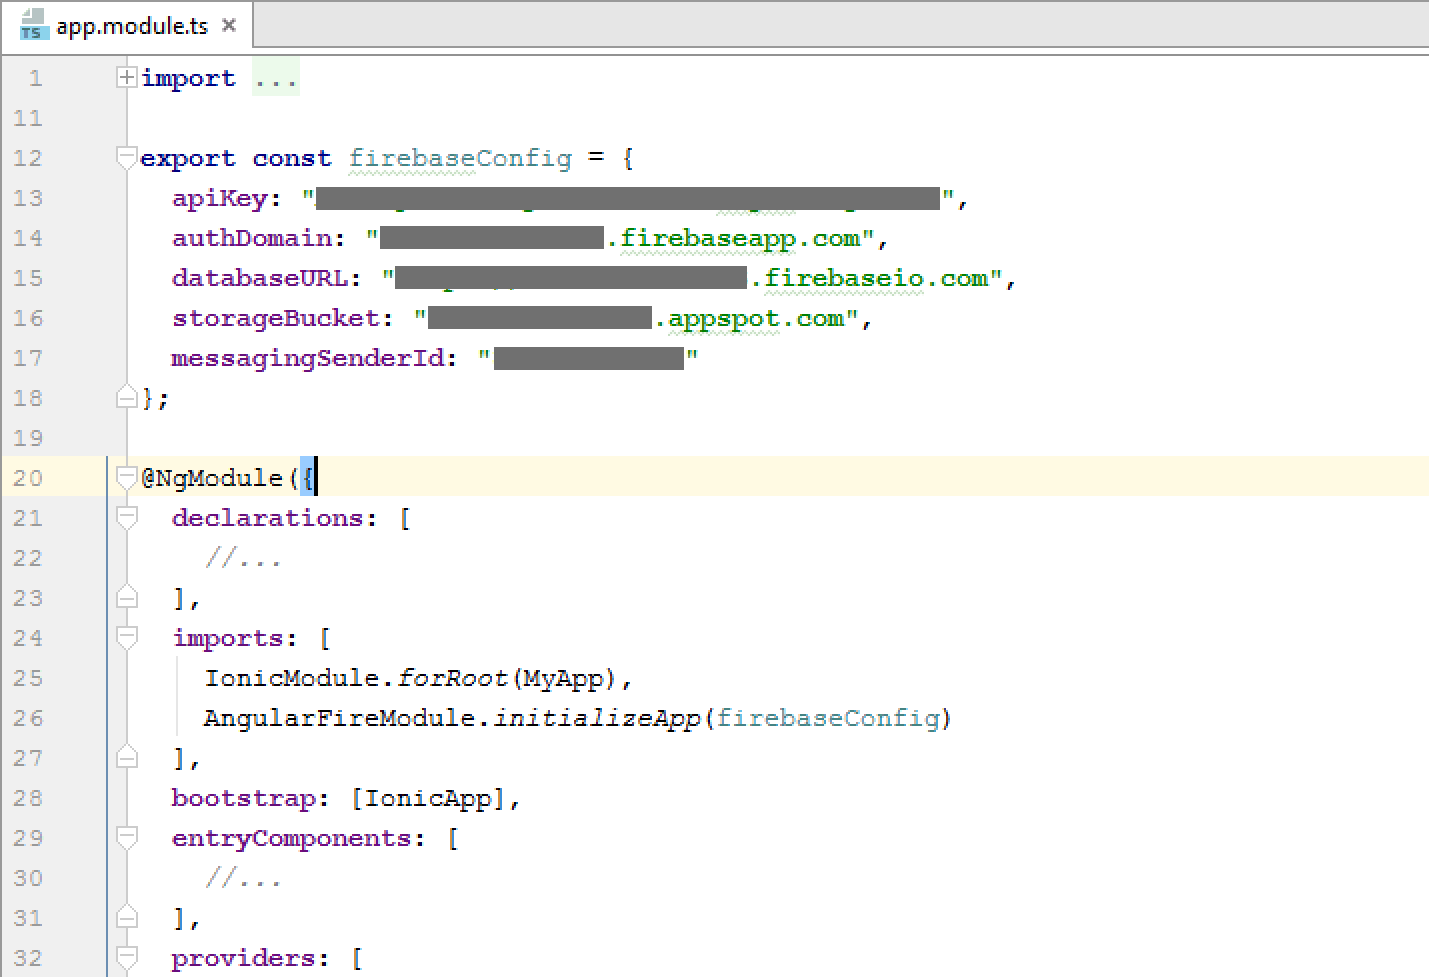The image size is (1429, 977).
Task: Click the 'const' keyword
Action: click(292, 158)
